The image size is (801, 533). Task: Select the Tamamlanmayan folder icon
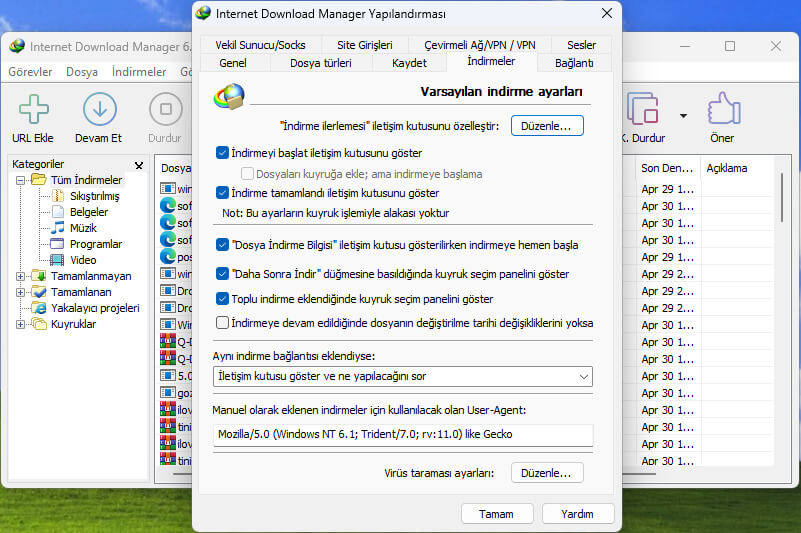coord(38,276)
